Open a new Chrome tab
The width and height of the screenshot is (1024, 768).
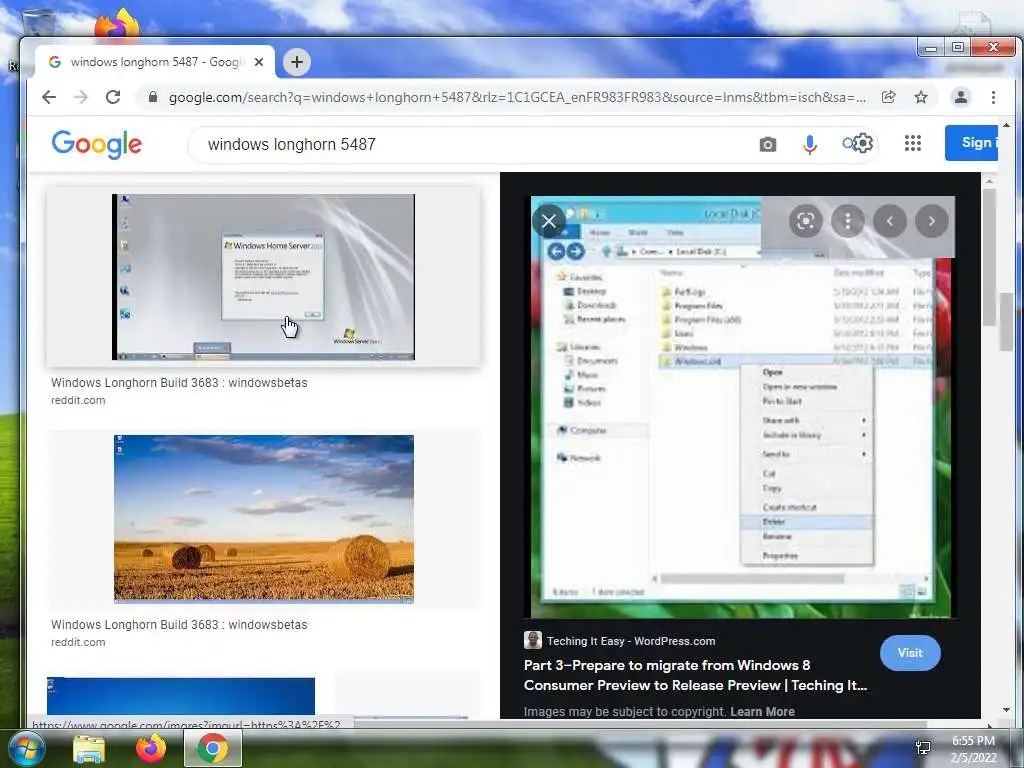[x=296, y=62]
